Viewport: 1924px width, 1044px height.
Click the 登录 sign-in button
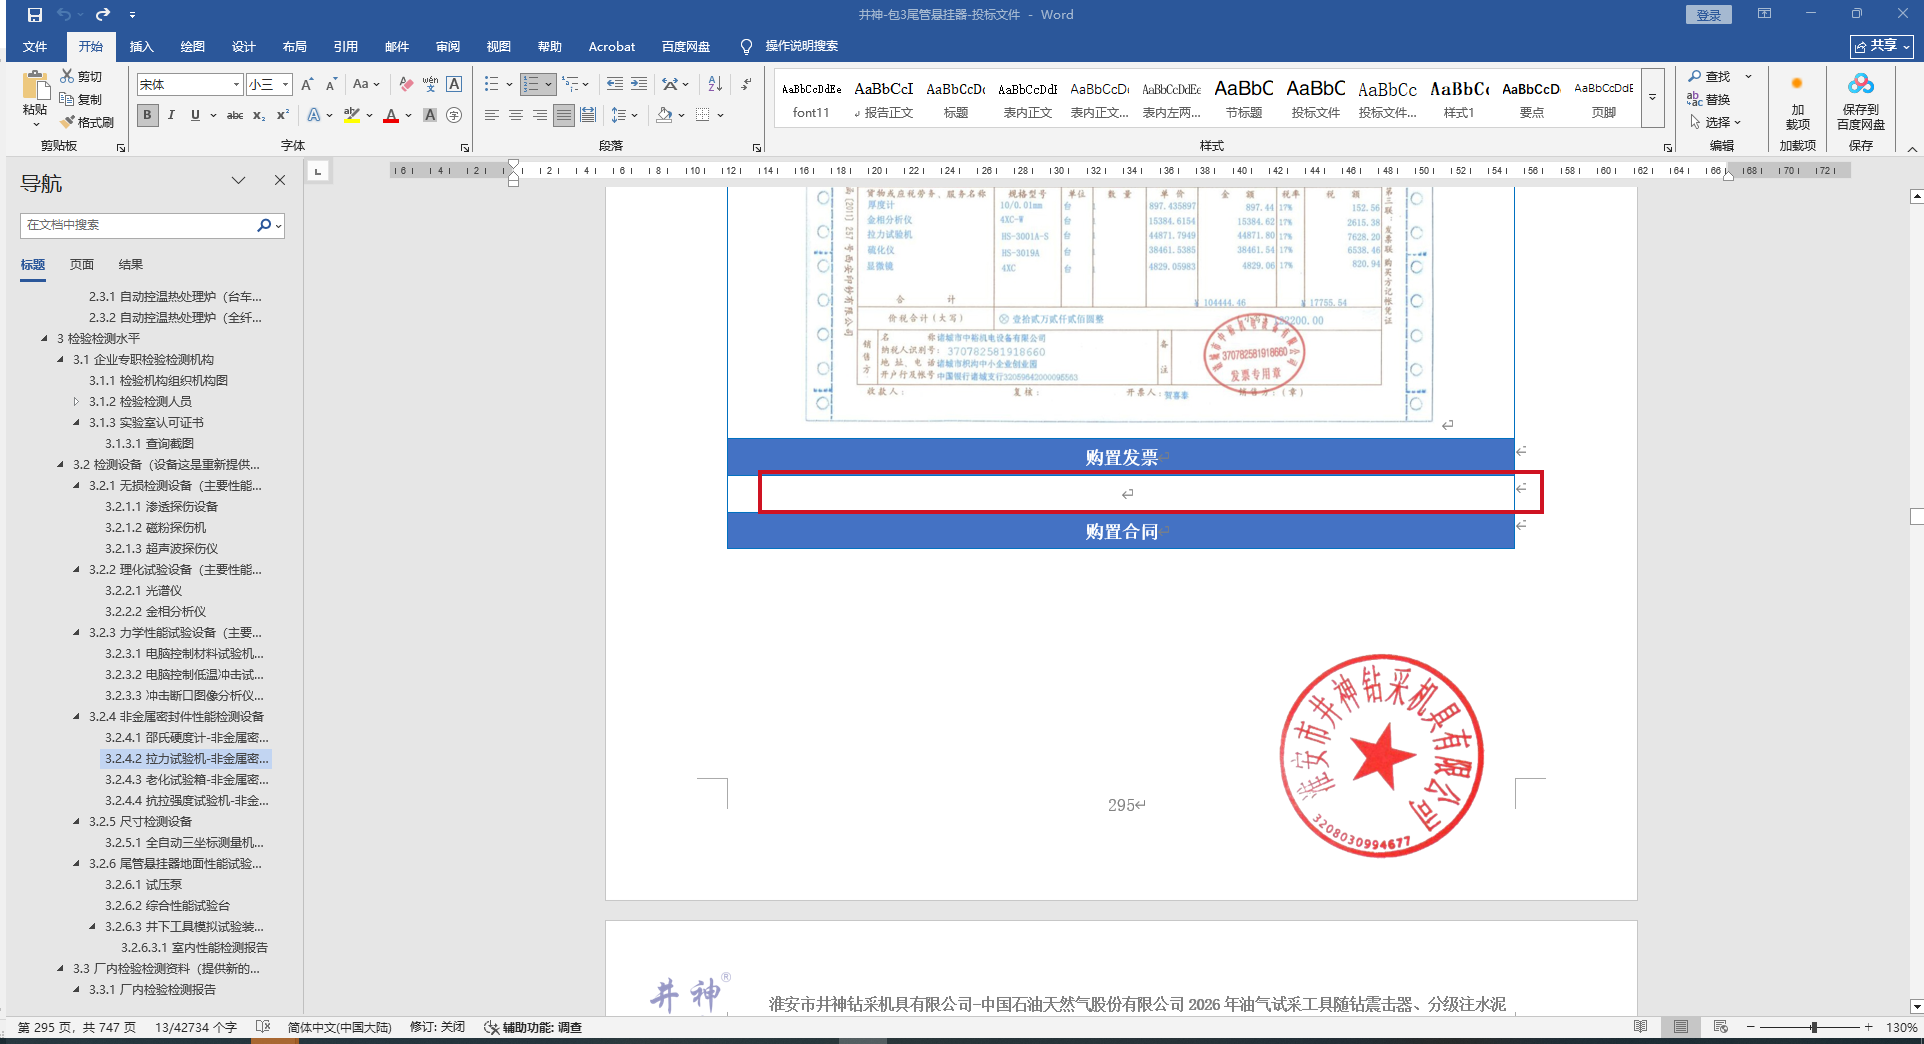coord(1708,15)
